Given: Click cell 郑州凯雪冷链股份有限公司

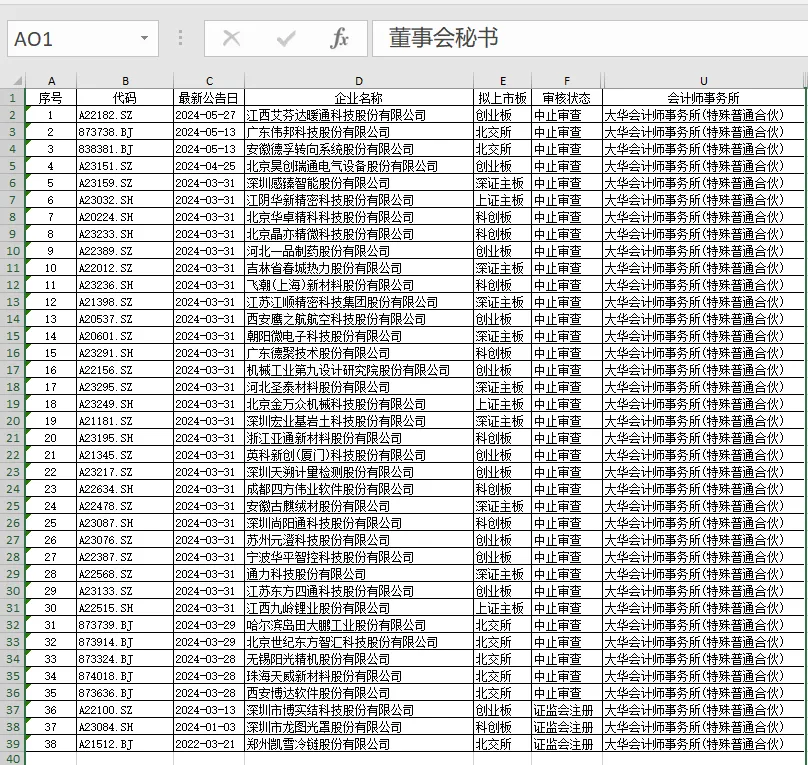Looking at the screenshot, I should pyautogui.click(x=359, y=744).
